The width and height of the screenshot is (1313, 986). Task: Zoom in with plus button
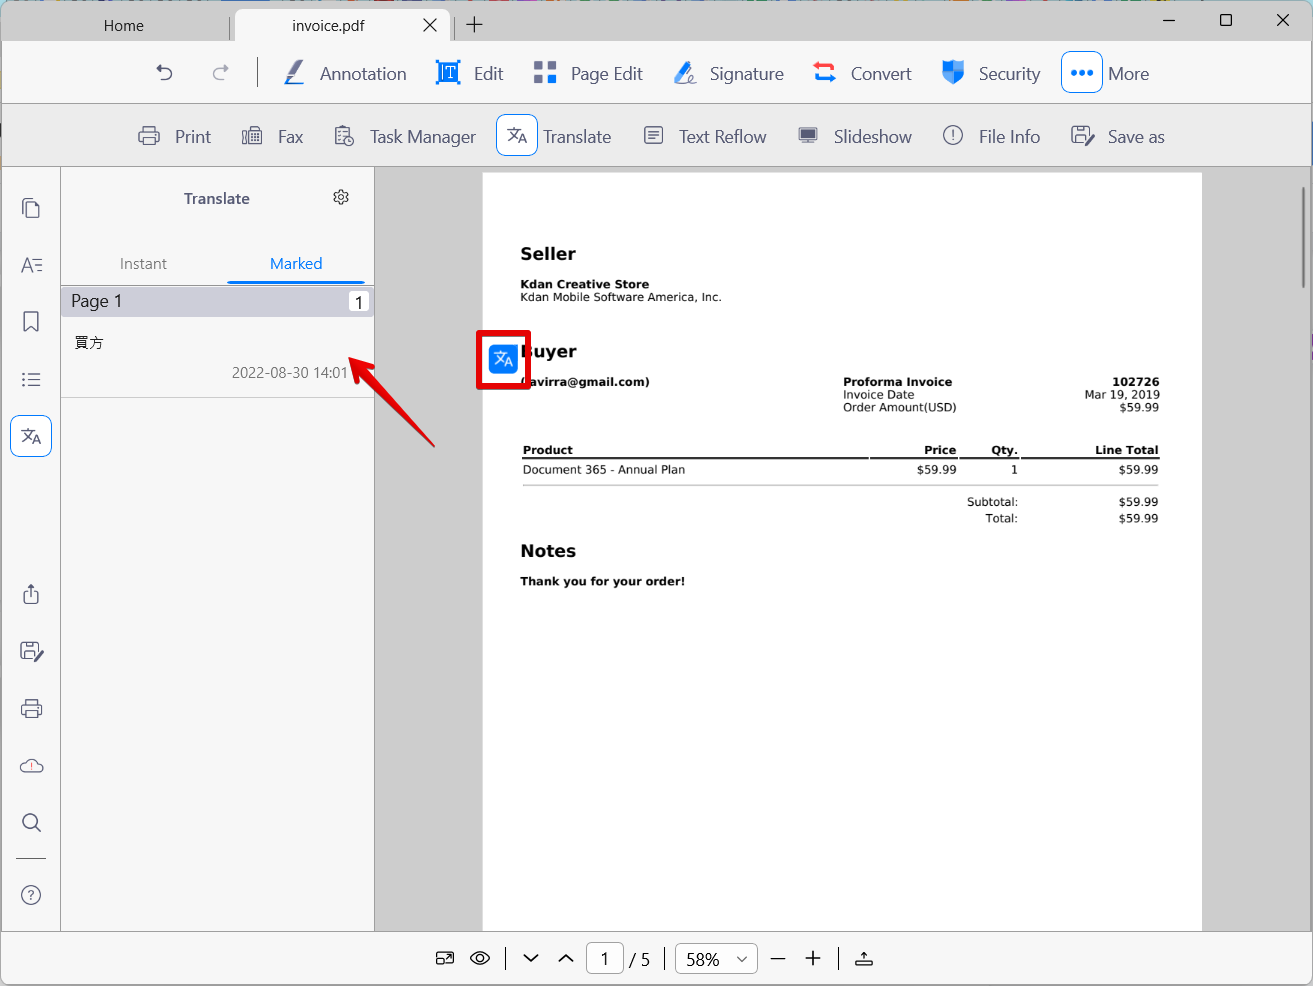pyautogui.click(x=813, y=958)
